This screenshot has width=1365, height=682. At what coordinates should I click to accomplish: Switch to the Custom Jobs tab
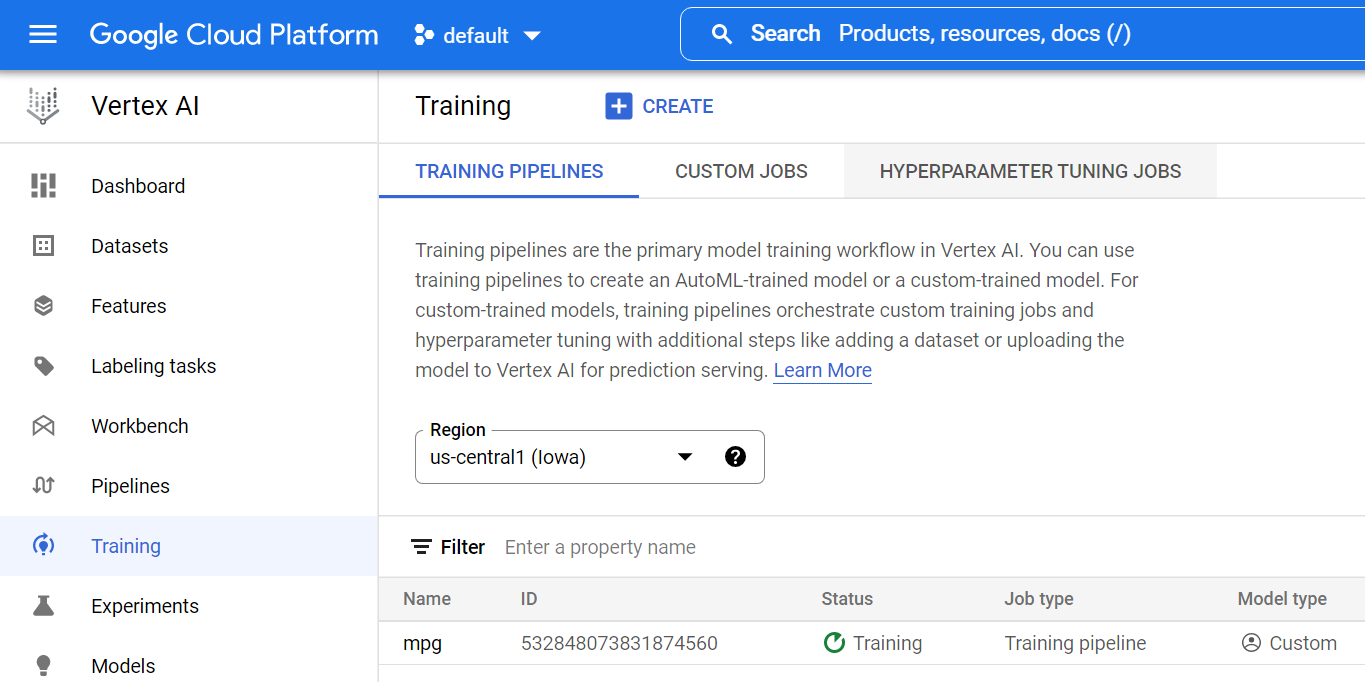[741, 171]
